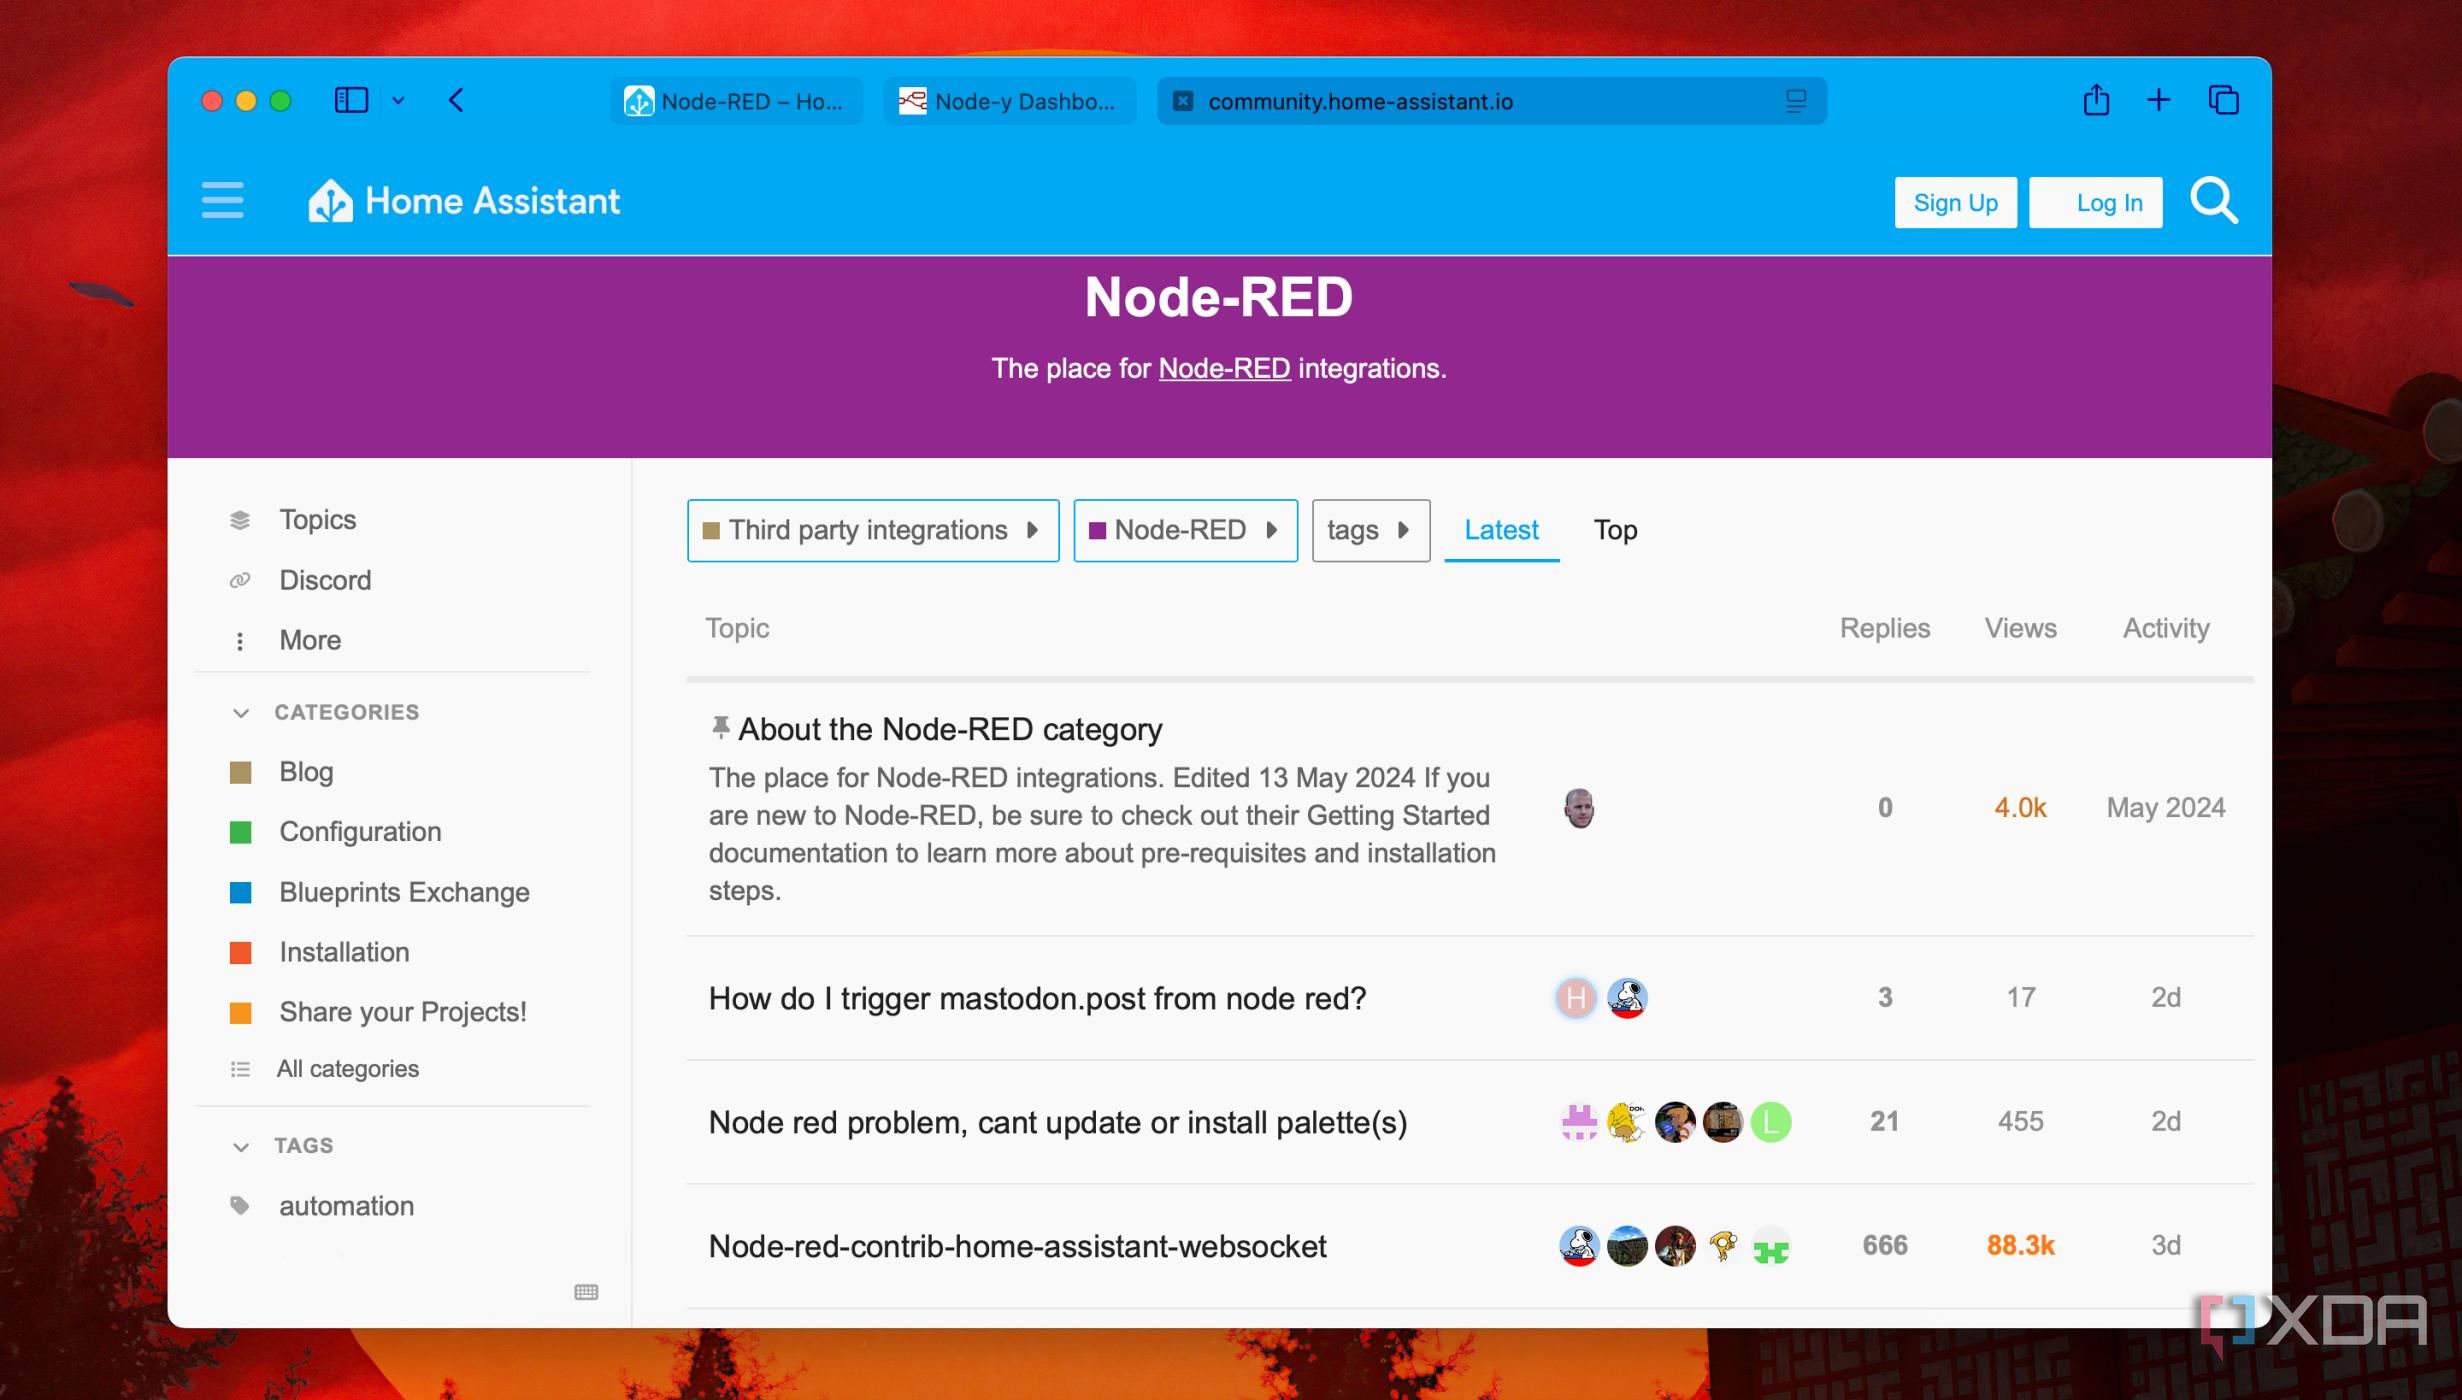Click Blueprints Exchange blue category swatch
The width and height of the screenshot is (2462, 1400).
[x=241, y=892]
